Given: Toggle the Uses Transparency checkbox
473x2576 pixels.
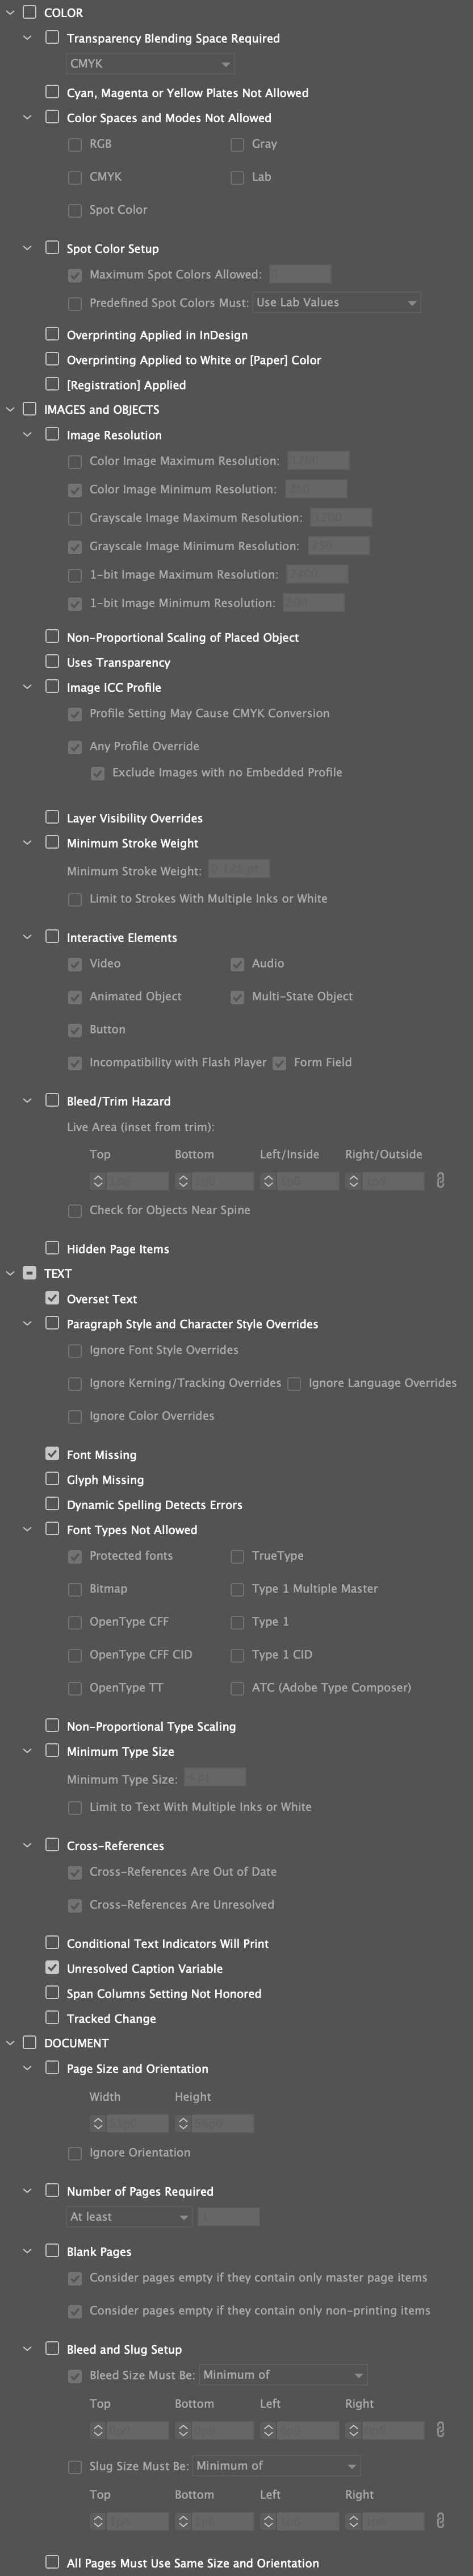Looking at the screenshot, I should [x=52, y=662].
